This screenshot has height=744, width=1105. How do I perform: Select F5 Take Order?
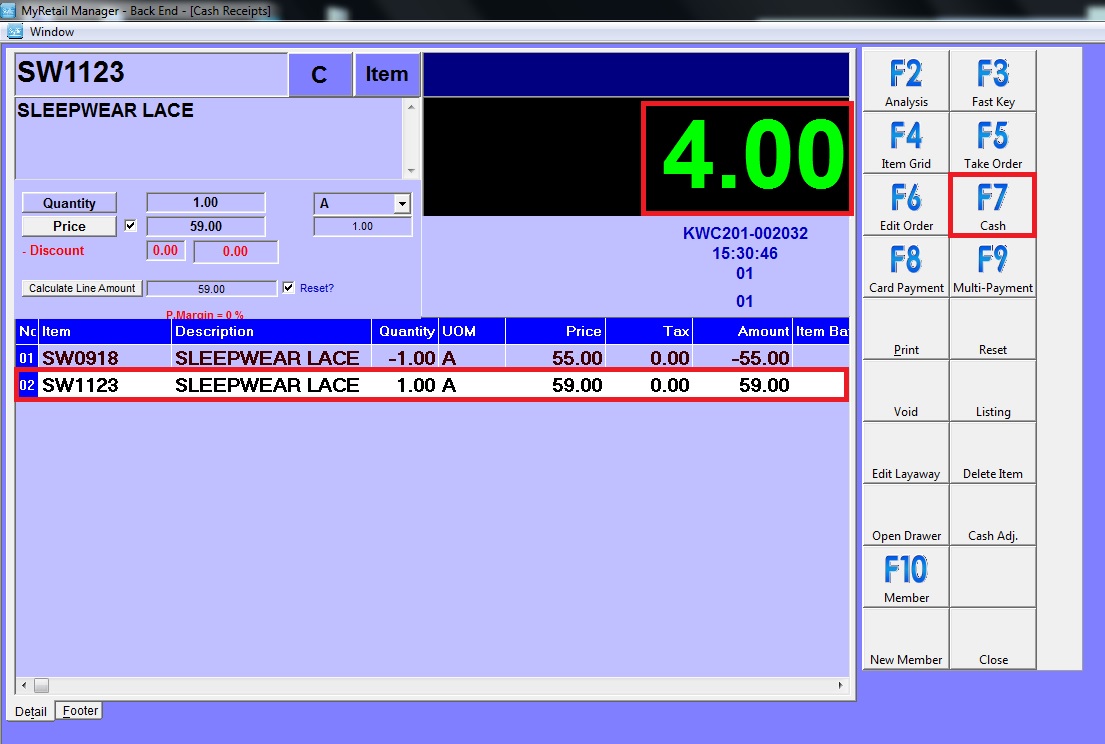[992, 143]
